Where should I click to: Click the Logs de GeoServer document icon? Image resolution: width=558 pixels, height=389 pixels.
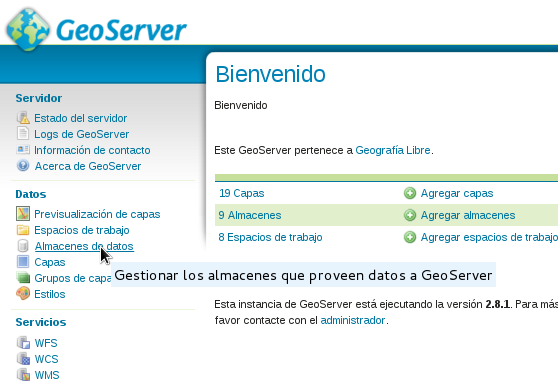pos(23,134)
